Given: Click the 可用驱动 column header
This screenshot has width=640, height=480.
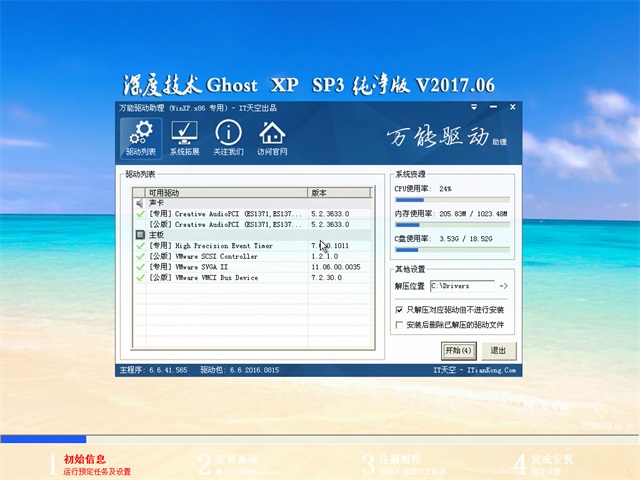Looking at the screenshot, I should click(x=226, y=193).
